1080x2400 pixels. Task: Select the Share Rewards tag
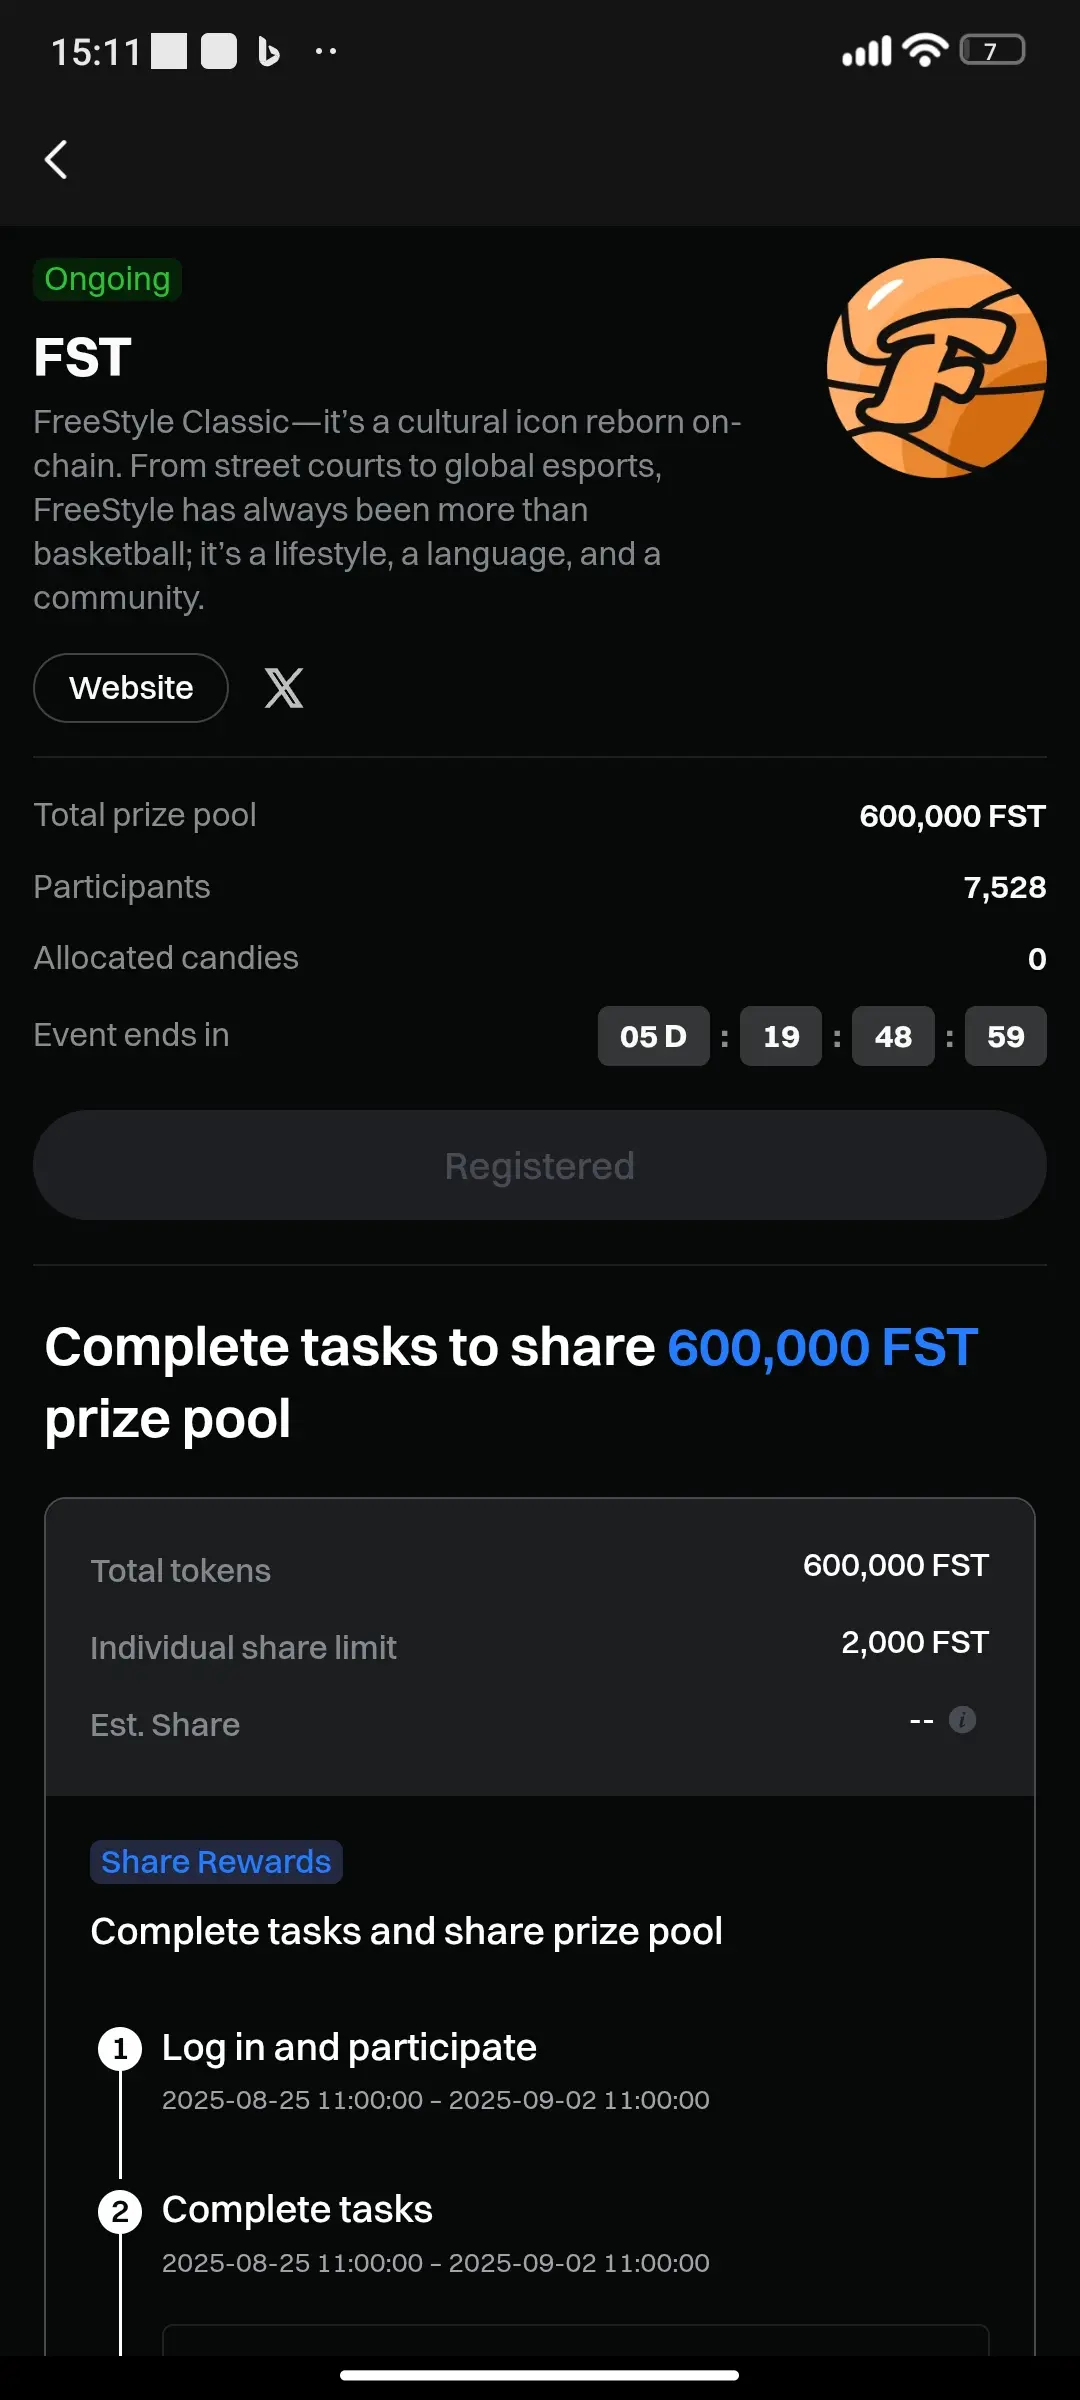(216, 1862)
